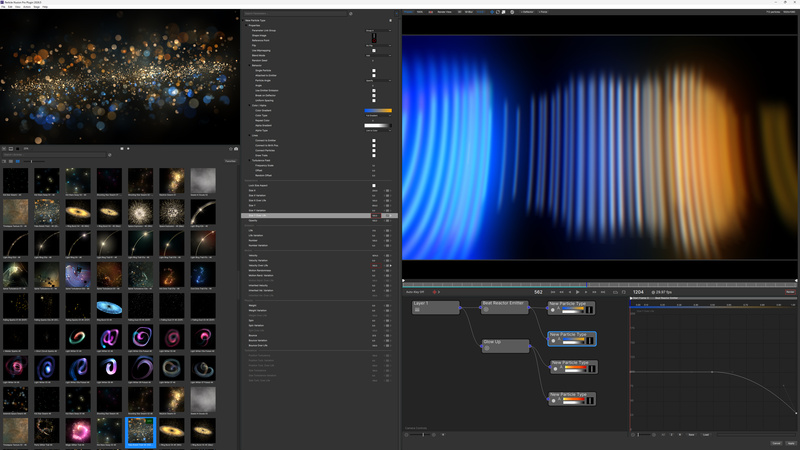Image resolution: width=800 pixels, height=450 pixels.
Task: Clear the parameter search field icon
Action: click(351, 14)
